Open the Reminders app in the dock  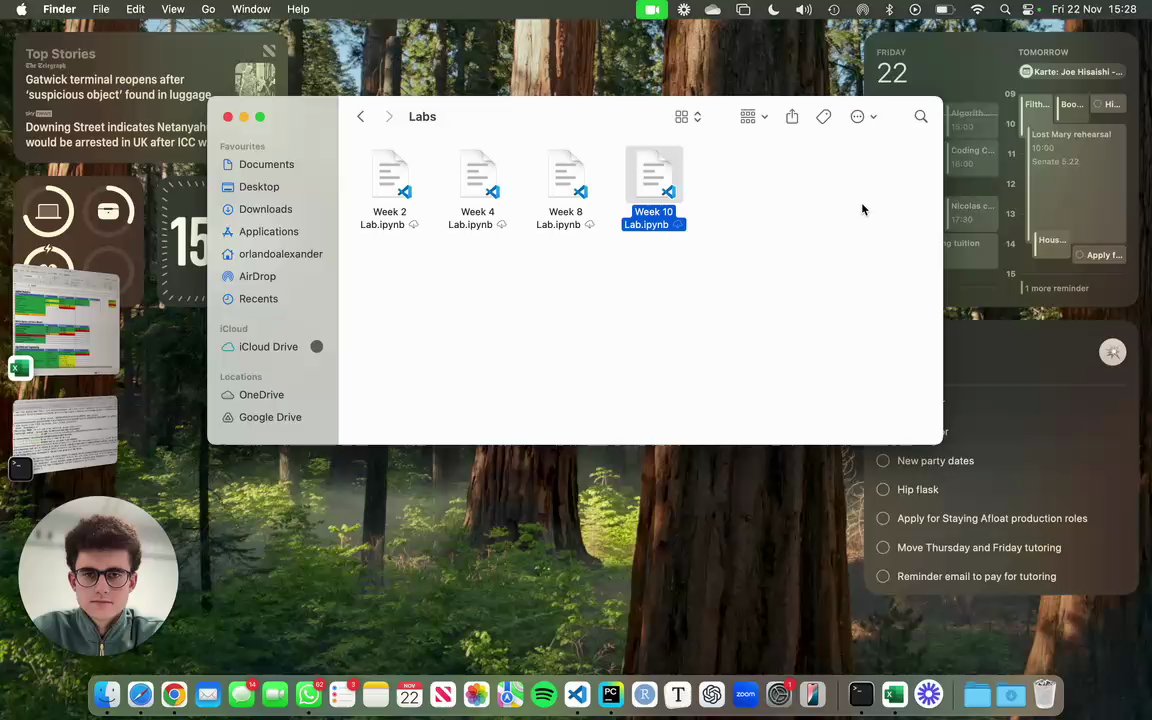[x=342, y=694]
